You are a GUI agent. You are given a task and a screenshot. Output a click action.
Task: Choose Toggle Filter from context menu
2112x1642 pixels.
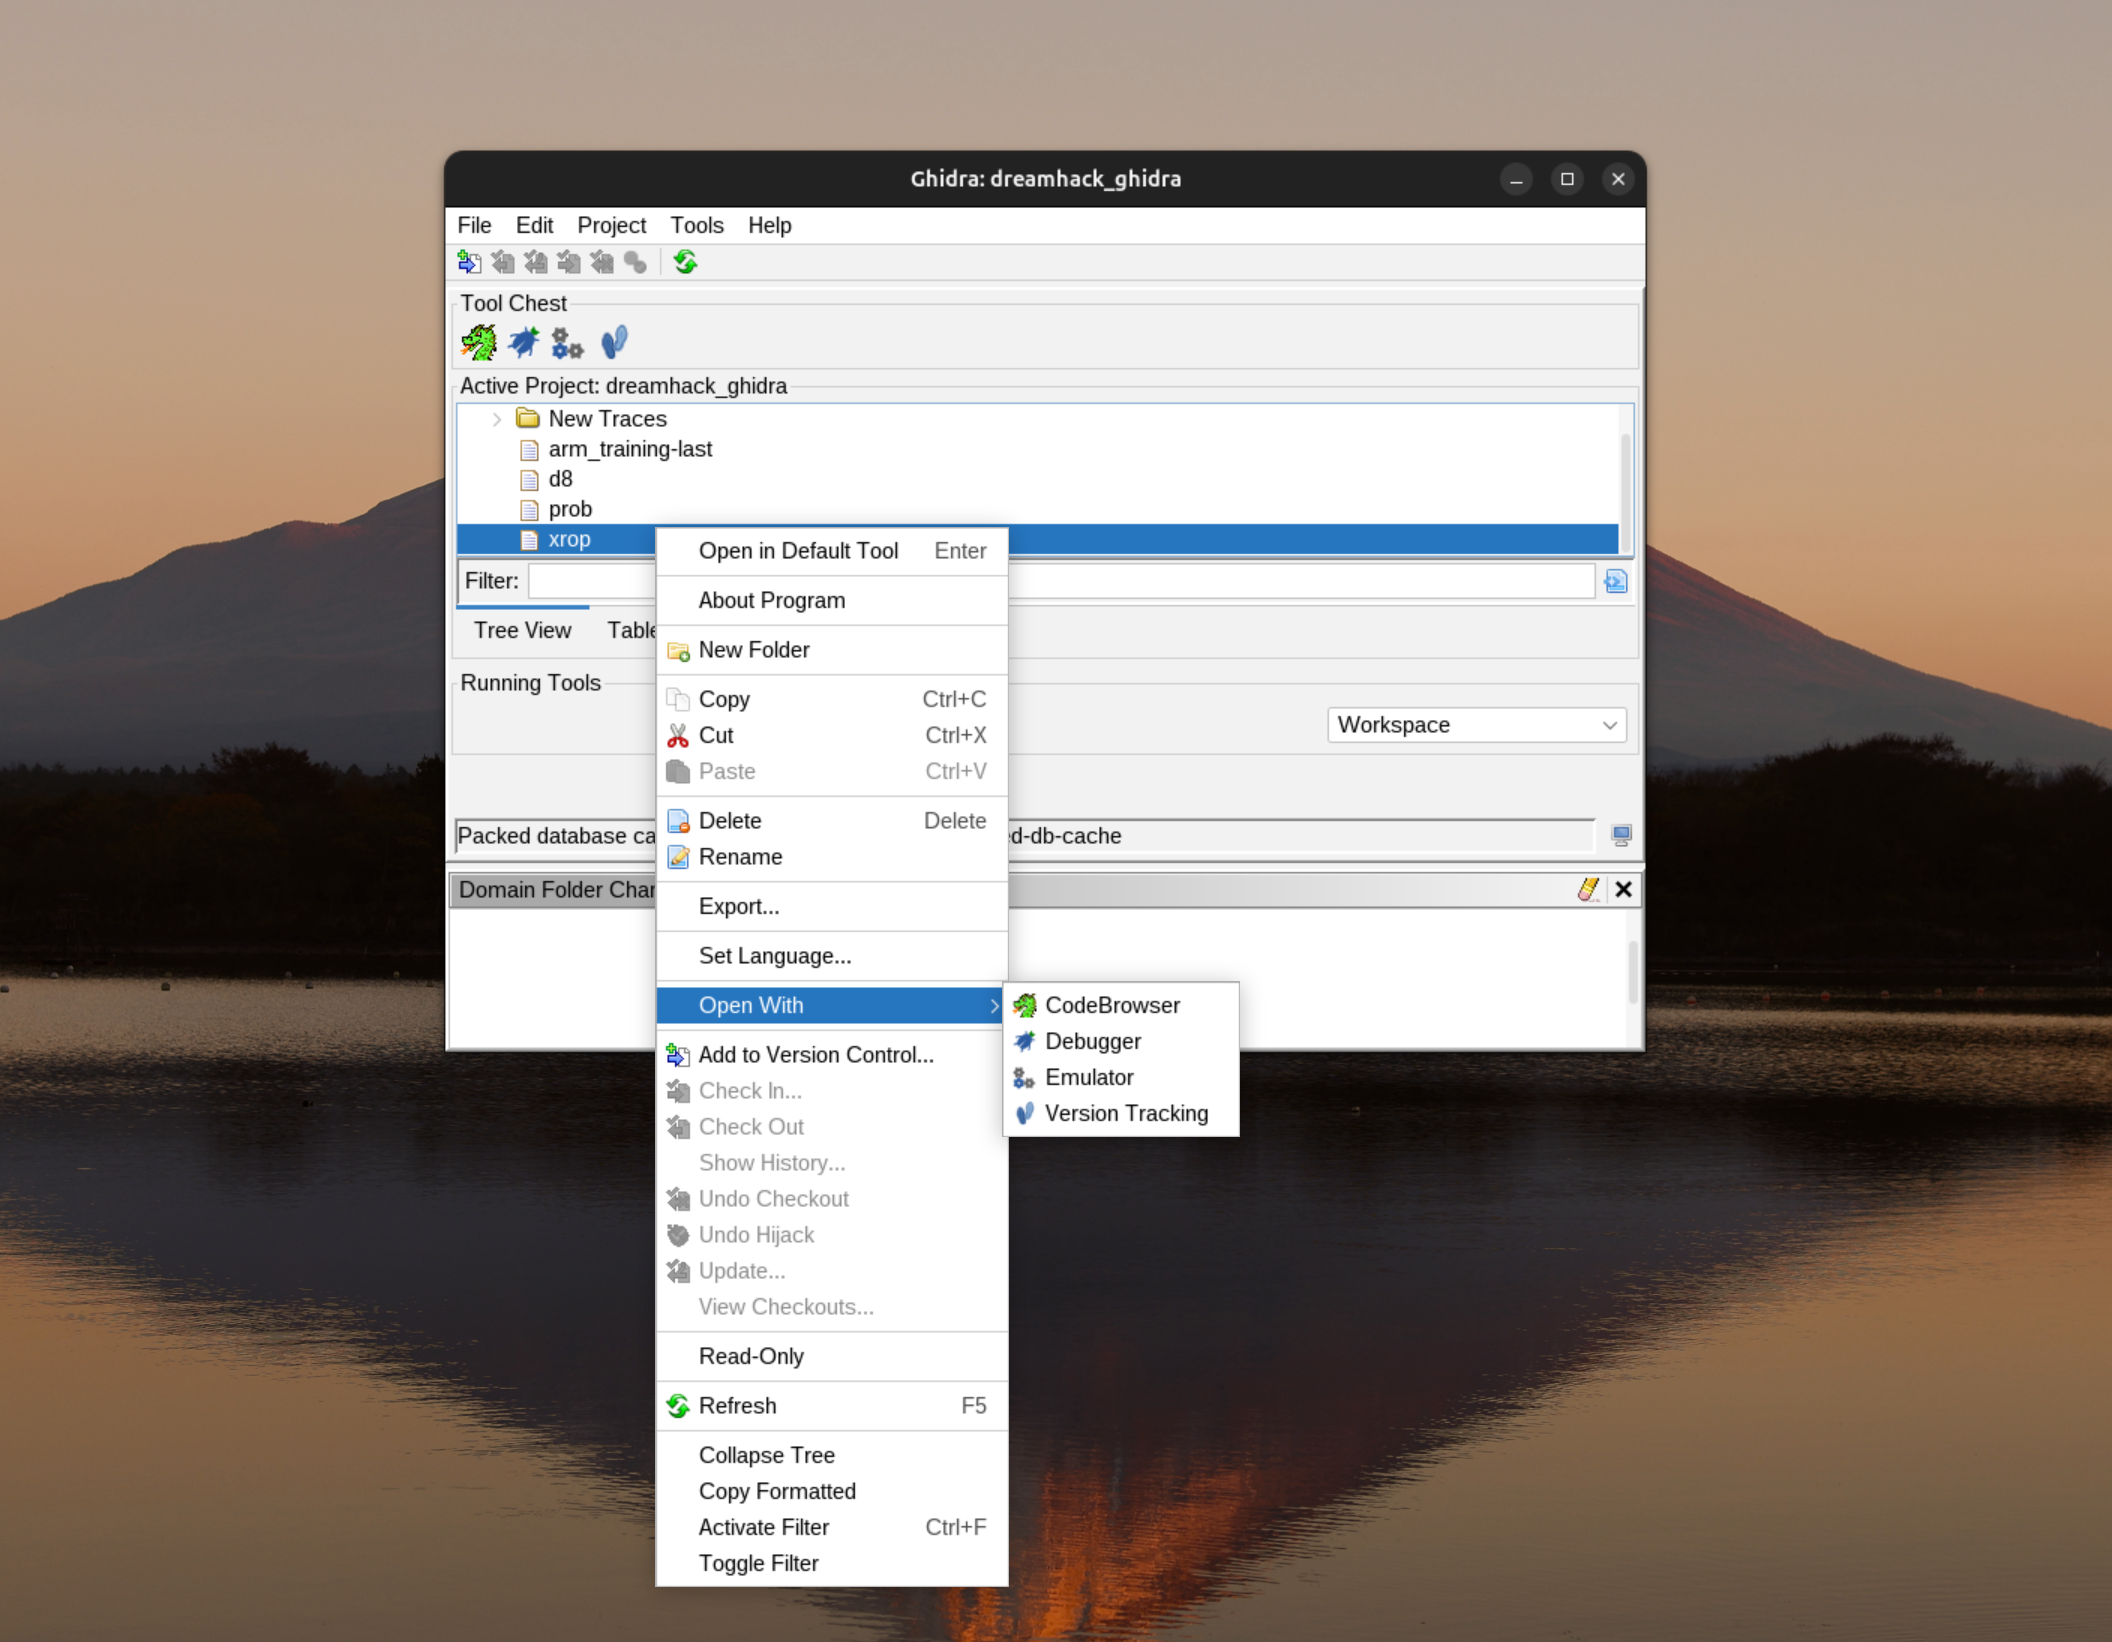pyautogui.click(x=831, y=1563)
